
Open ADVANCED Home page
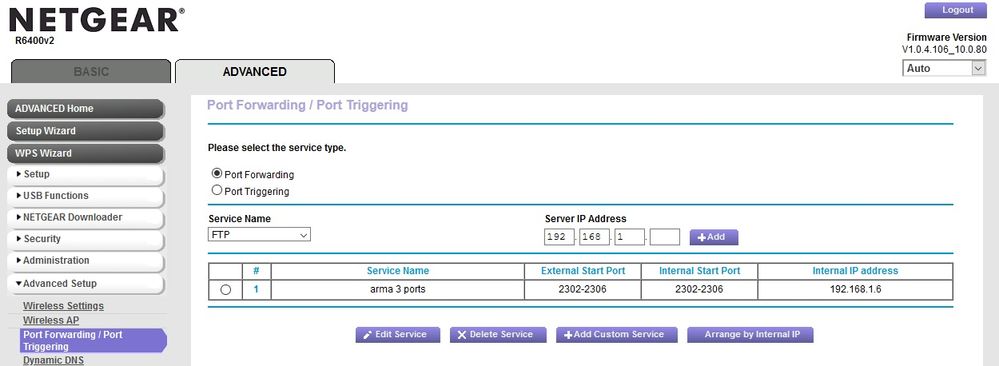85,108
